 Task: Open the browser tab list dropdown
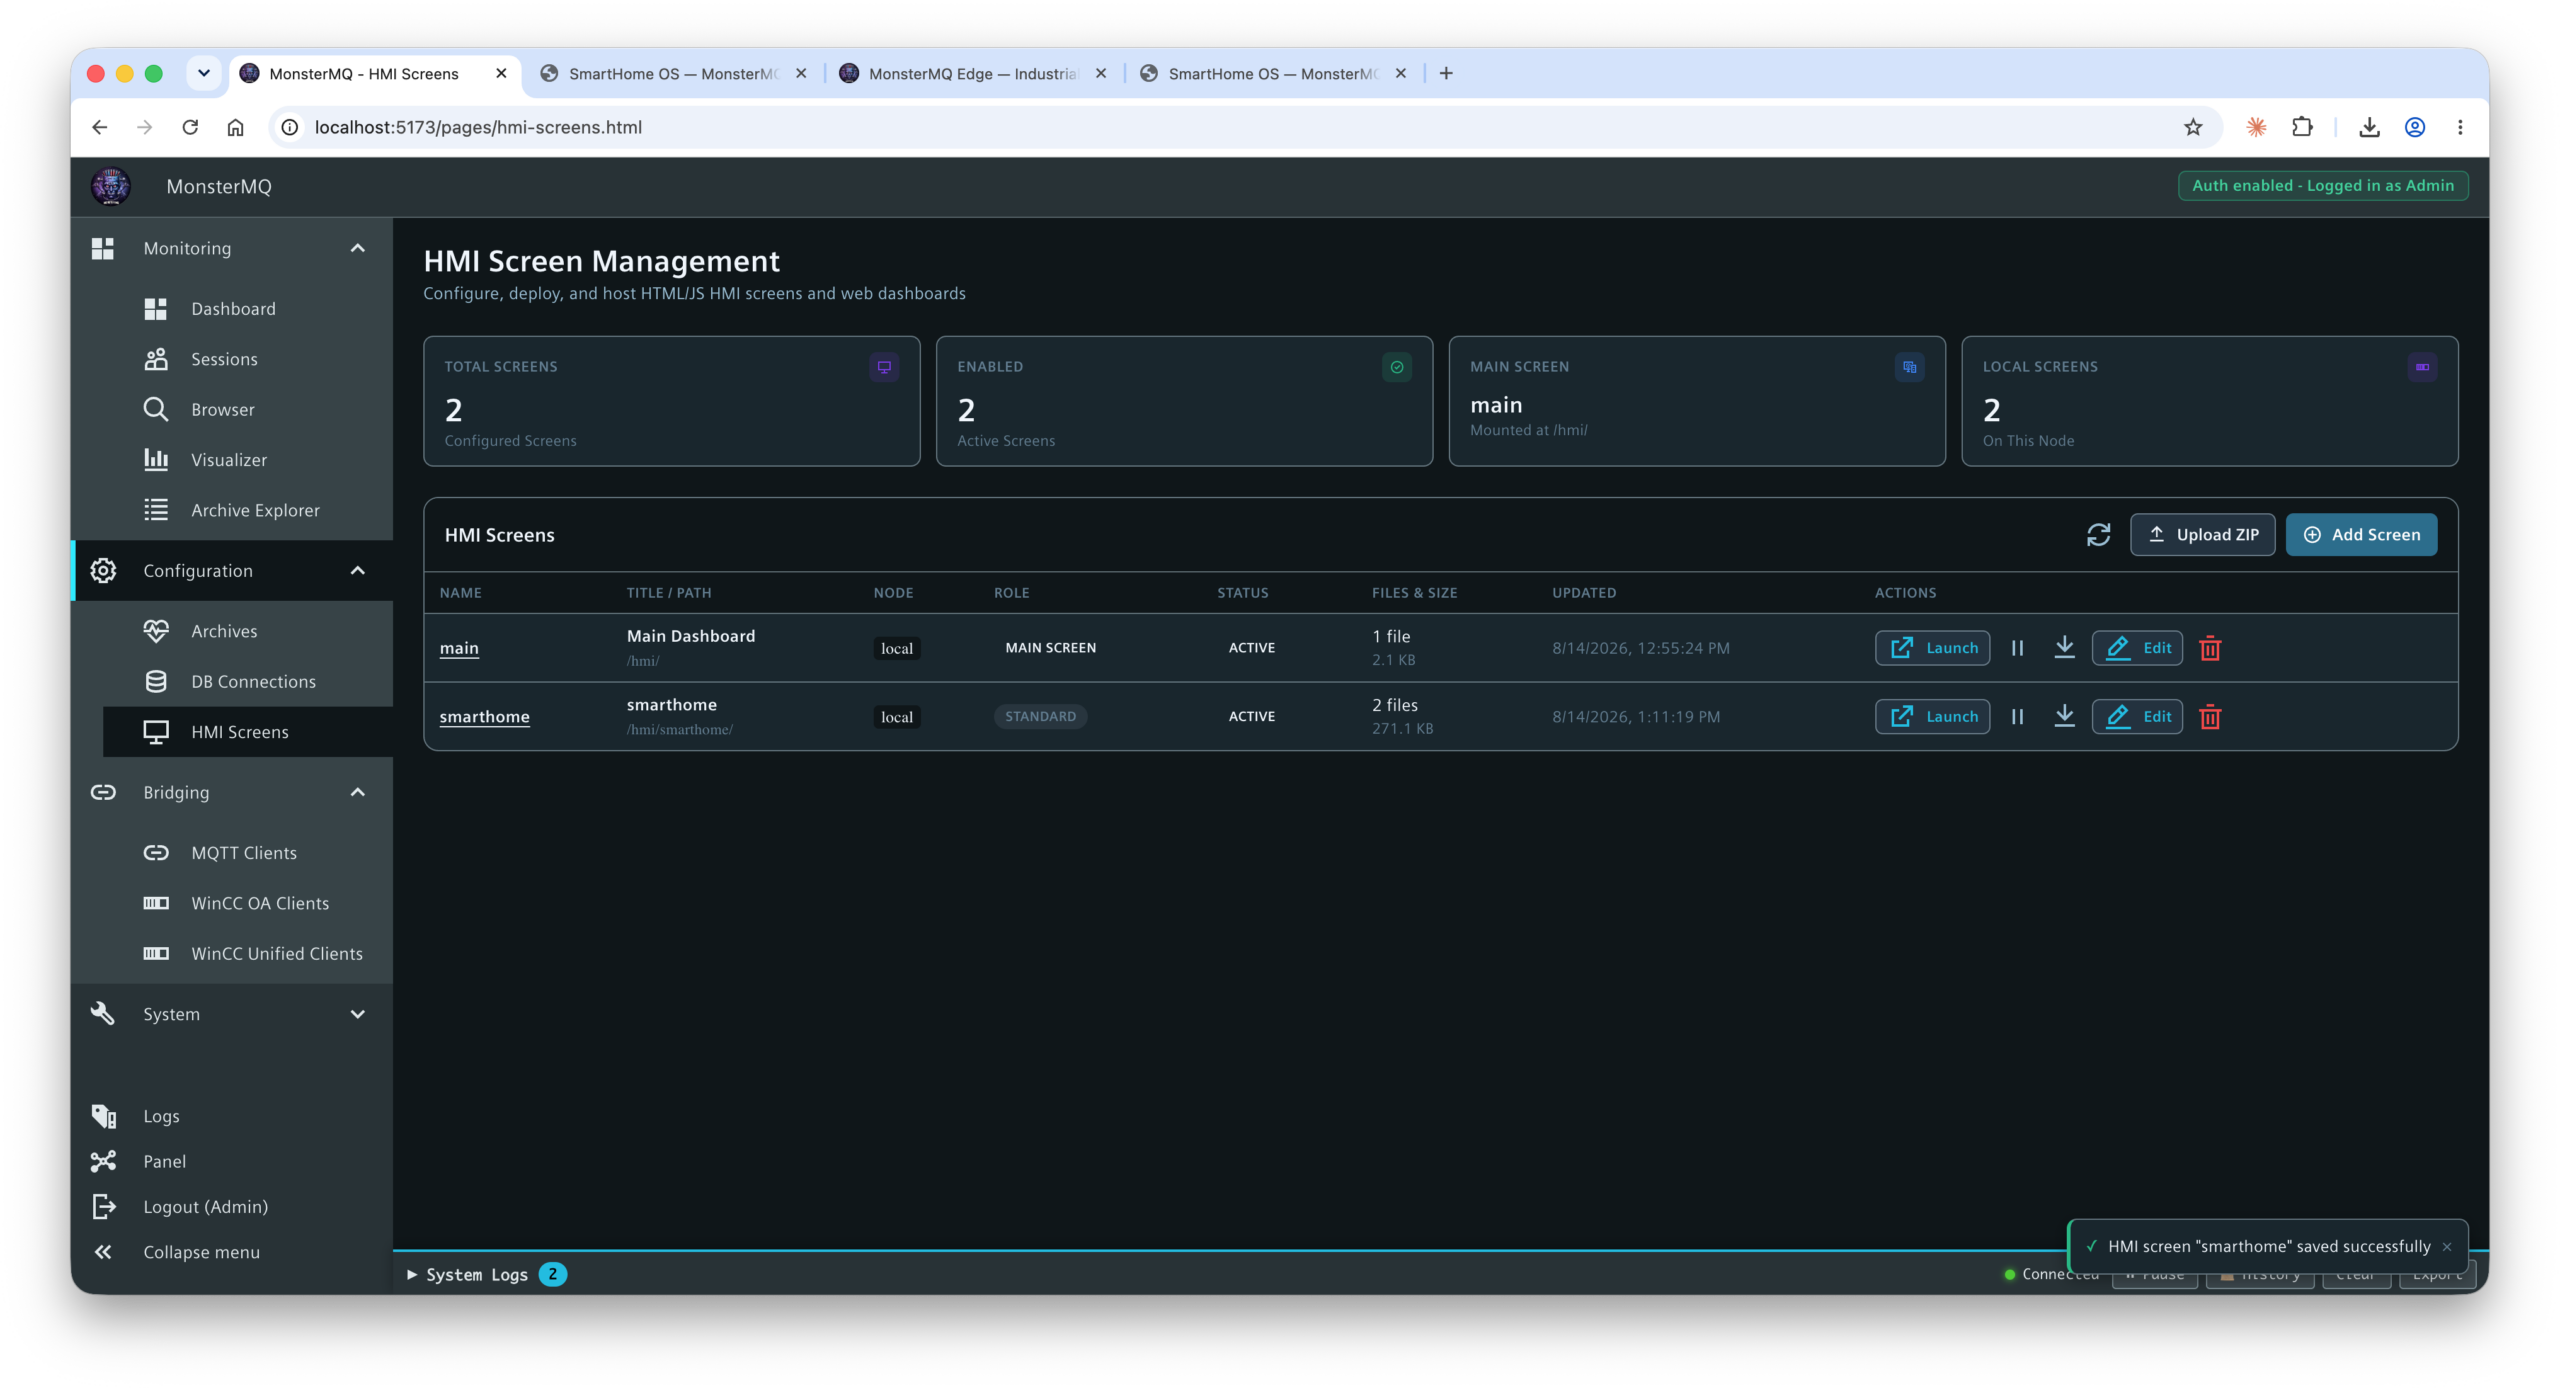tap(204, 73)
